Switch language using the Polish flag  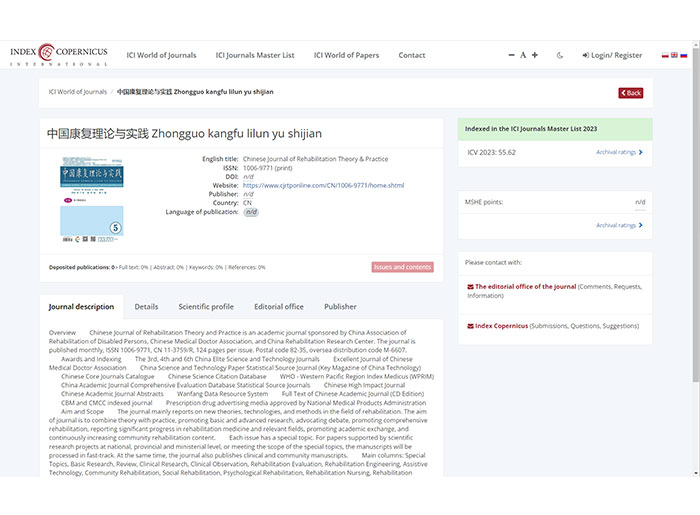pyautogui.click(x=665, y=55)
